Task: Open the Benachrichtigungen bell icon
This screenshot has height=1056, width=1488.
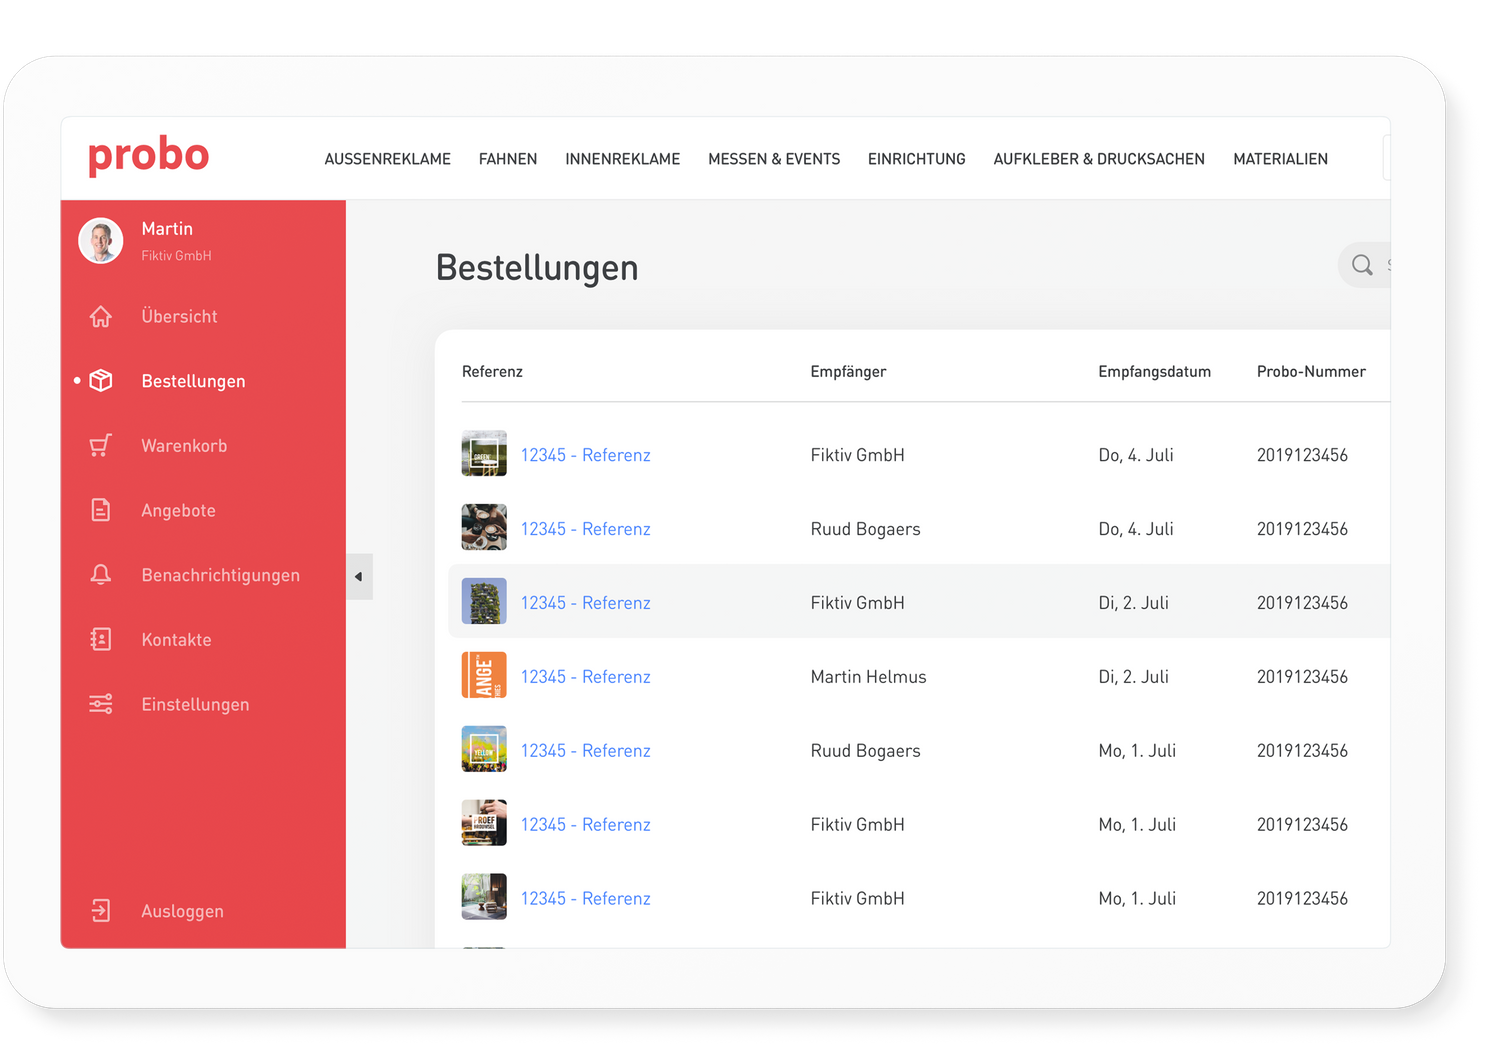Action: [x=101, y=575]
